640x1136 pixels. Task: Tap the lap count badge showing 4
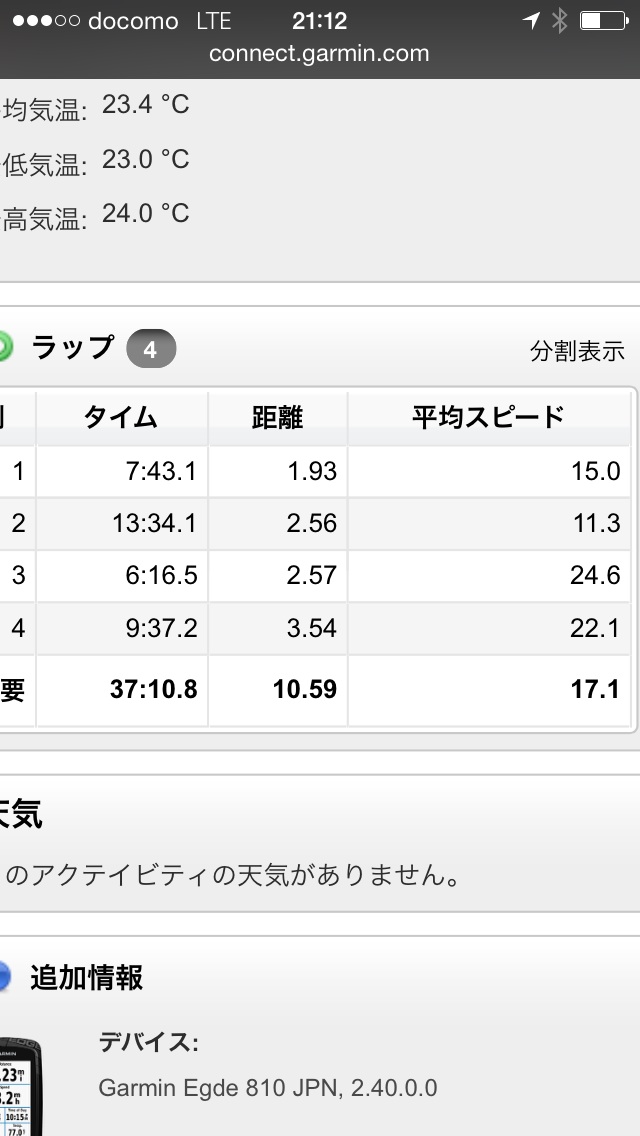pyautogui.click(x=150, y=350)
